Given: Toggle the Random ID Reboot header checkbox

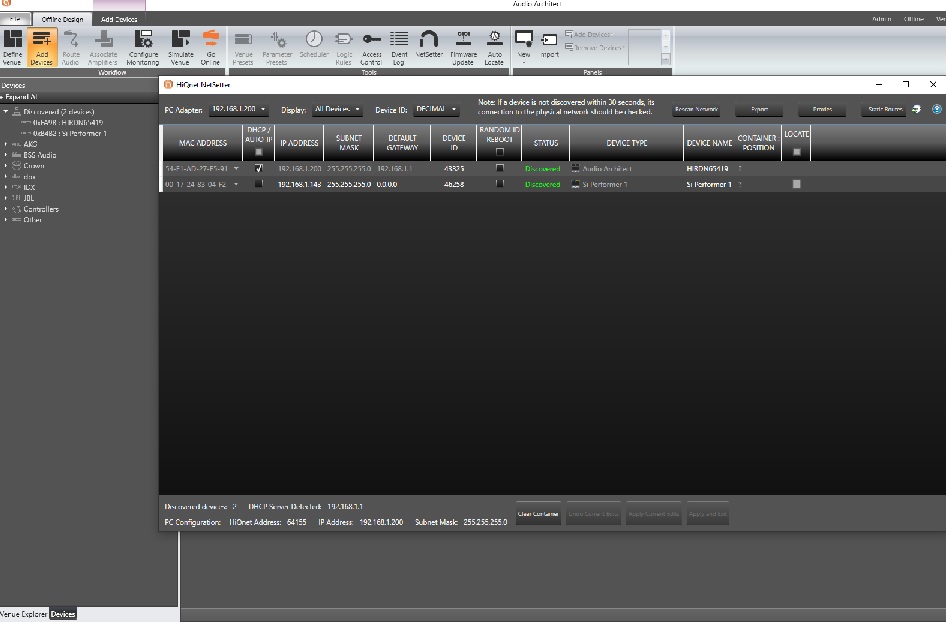Looking at the screenshot, I should tap(499, 152).
